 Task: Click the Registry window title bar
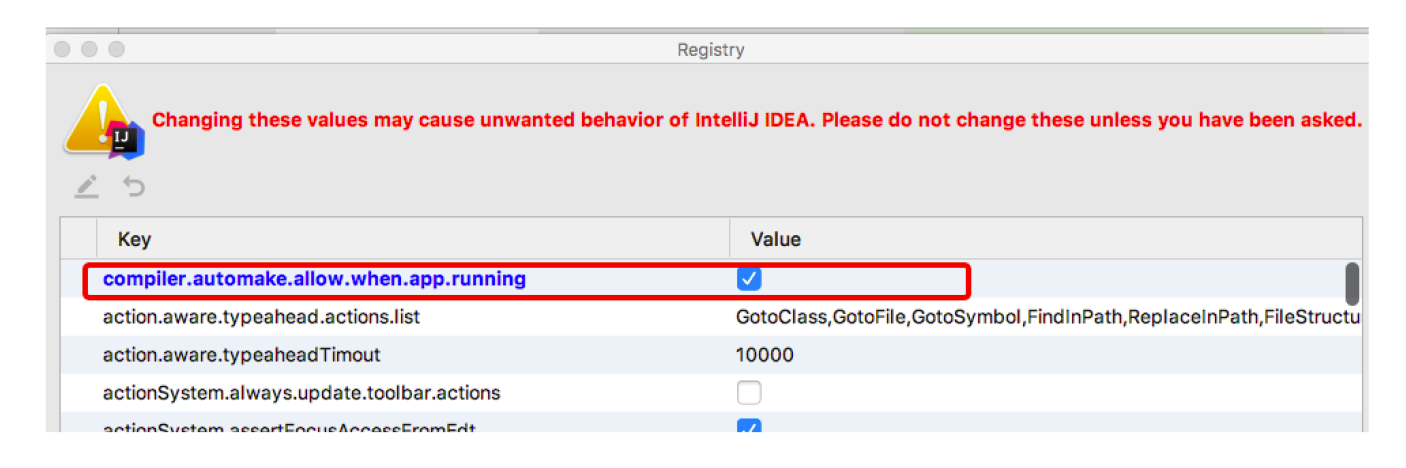pos(709,49)
